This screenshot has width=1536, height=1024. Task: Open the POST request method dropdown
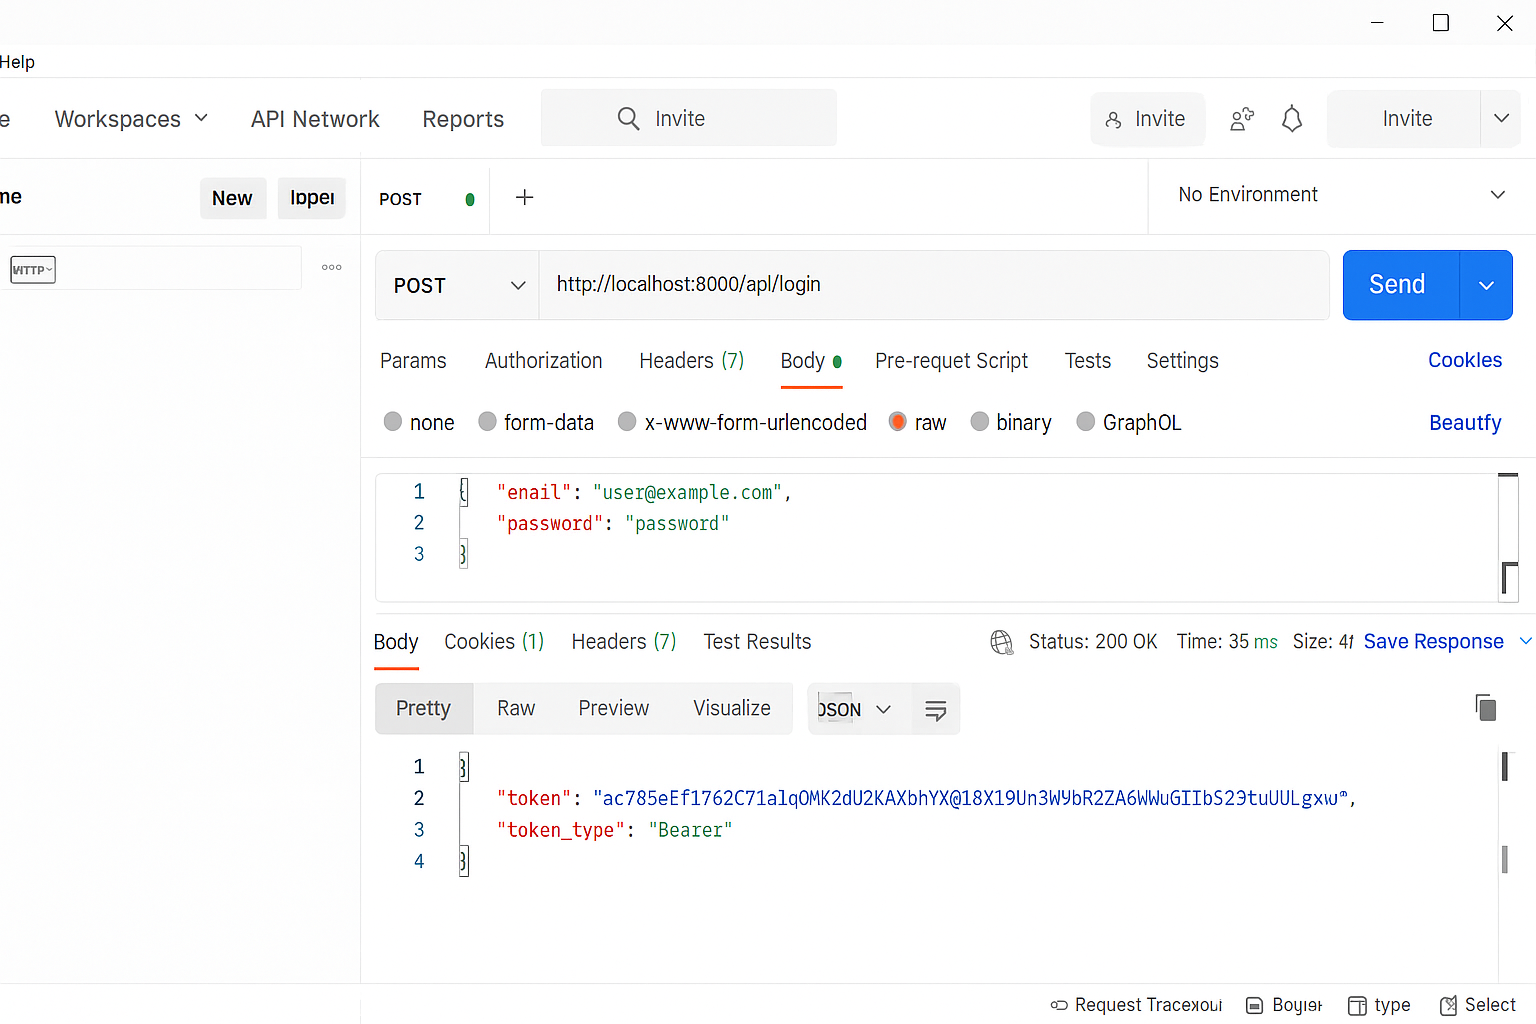[x=456, y=285]
